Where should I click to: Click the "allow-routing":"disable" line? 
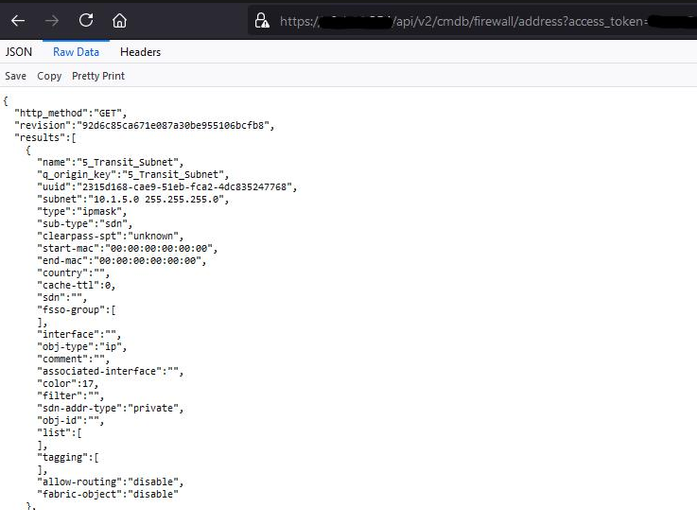[x=110, y=482]
